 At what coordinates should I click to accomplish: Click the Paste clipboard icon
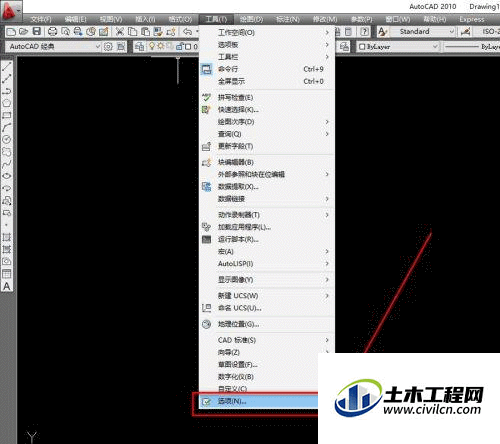(x=145, y=32)
